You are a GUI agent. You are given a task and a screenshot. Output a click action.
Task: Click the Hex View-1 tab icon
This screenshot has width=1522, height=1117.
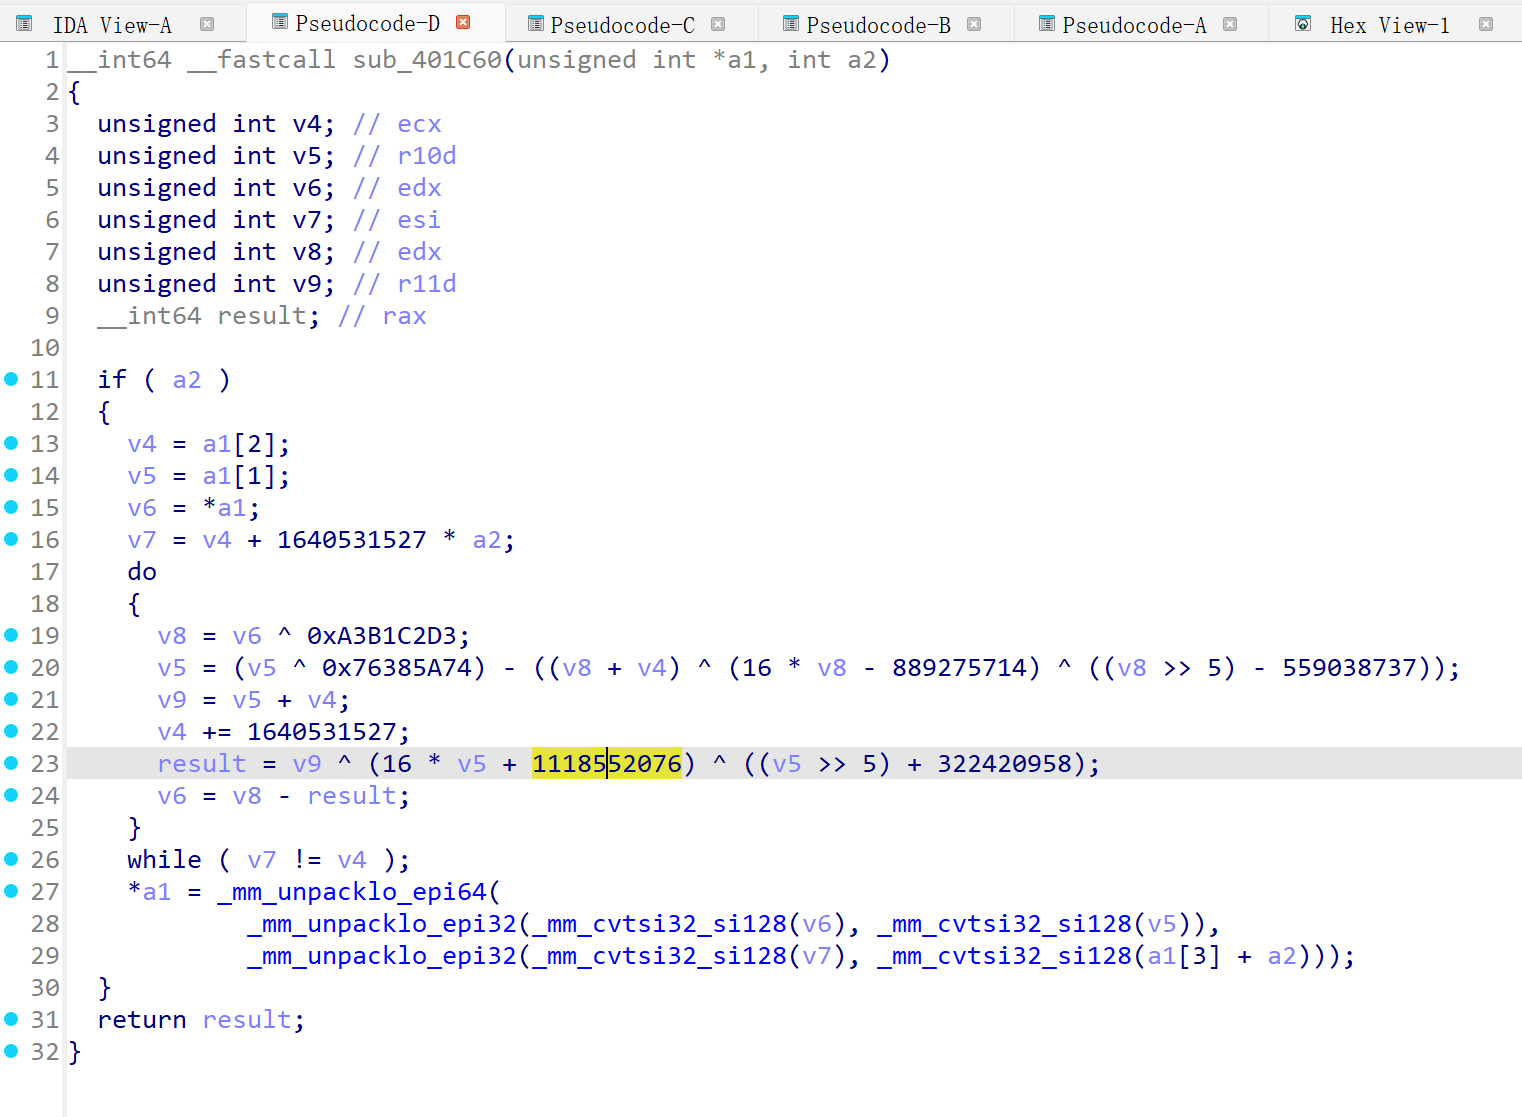pyautogui.click(x=1303, y=24)
